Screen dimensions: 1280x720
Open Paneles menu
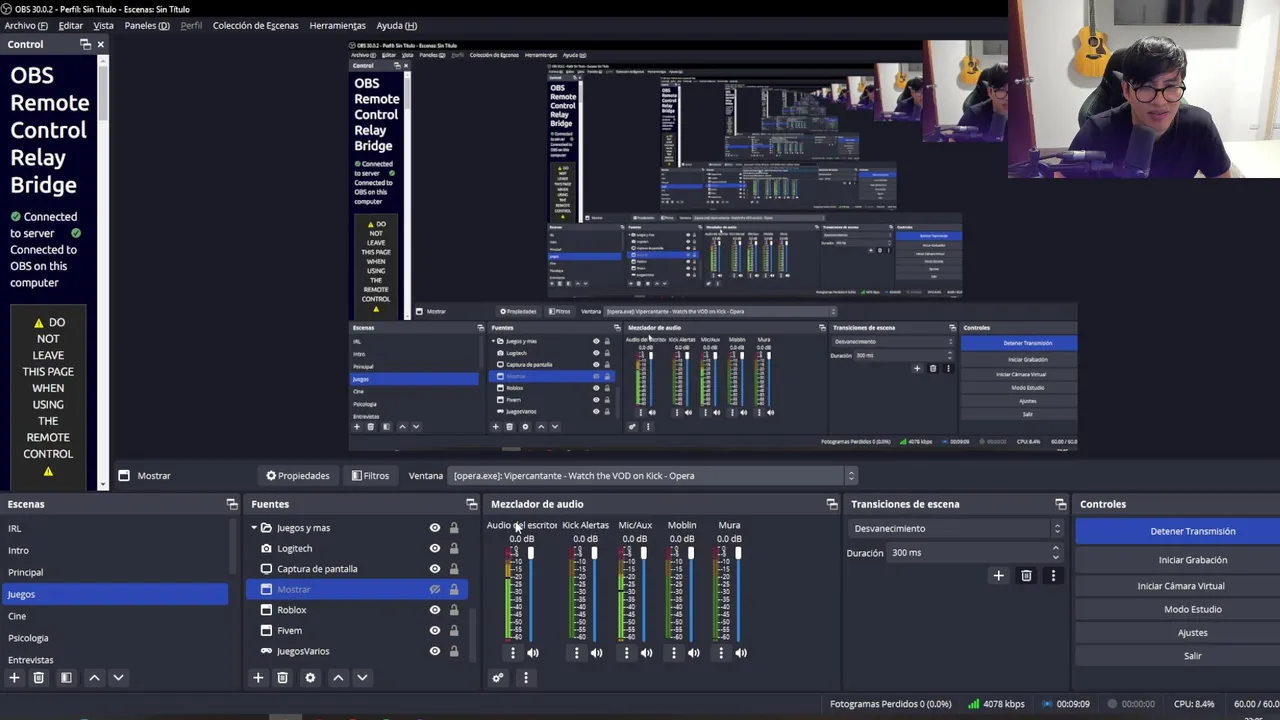tap(147, 25)
